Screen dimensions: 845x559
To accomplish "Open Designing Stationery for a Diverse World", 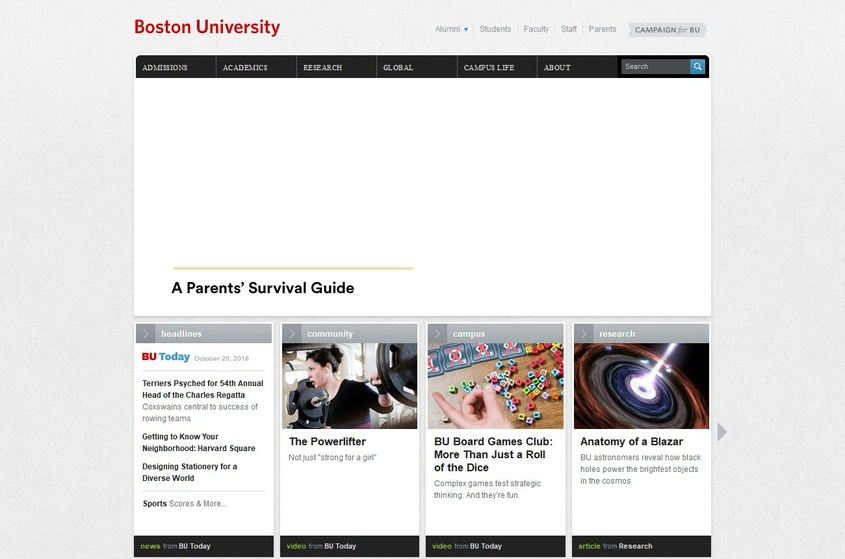I will pos(189,472).
